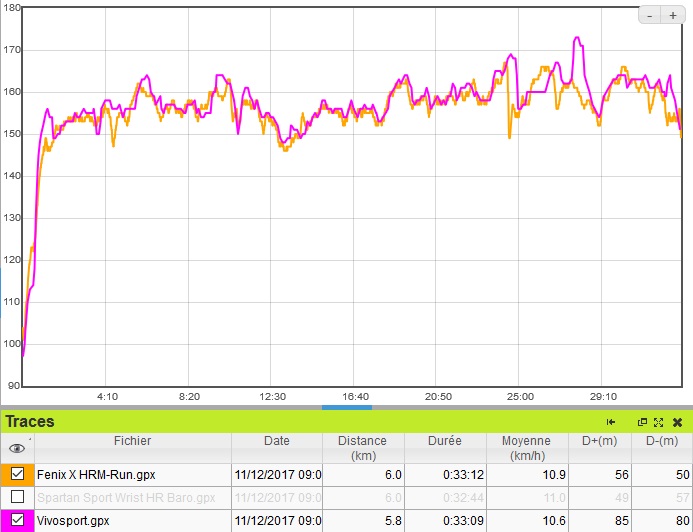Click the Moyenne (km/h) column header

click(x=528, y=448)
